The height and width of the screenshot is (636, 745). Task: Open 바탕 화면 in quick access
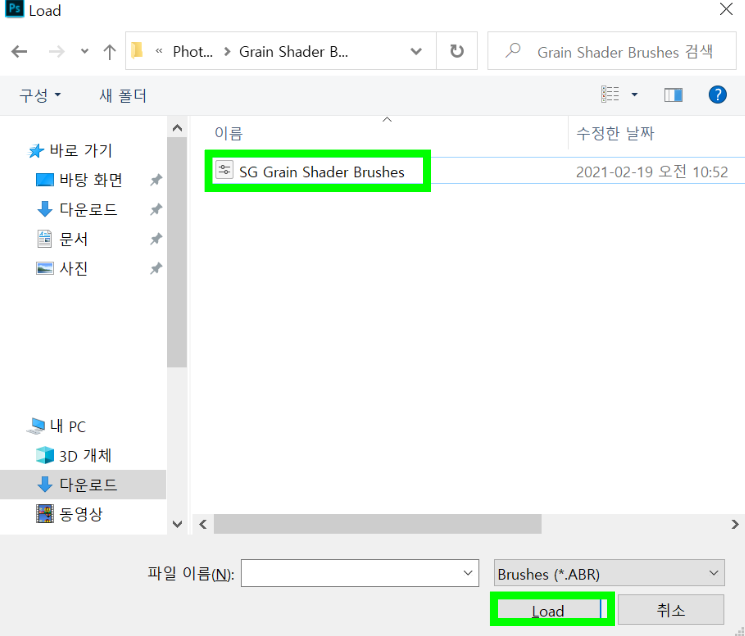point(91,180)
